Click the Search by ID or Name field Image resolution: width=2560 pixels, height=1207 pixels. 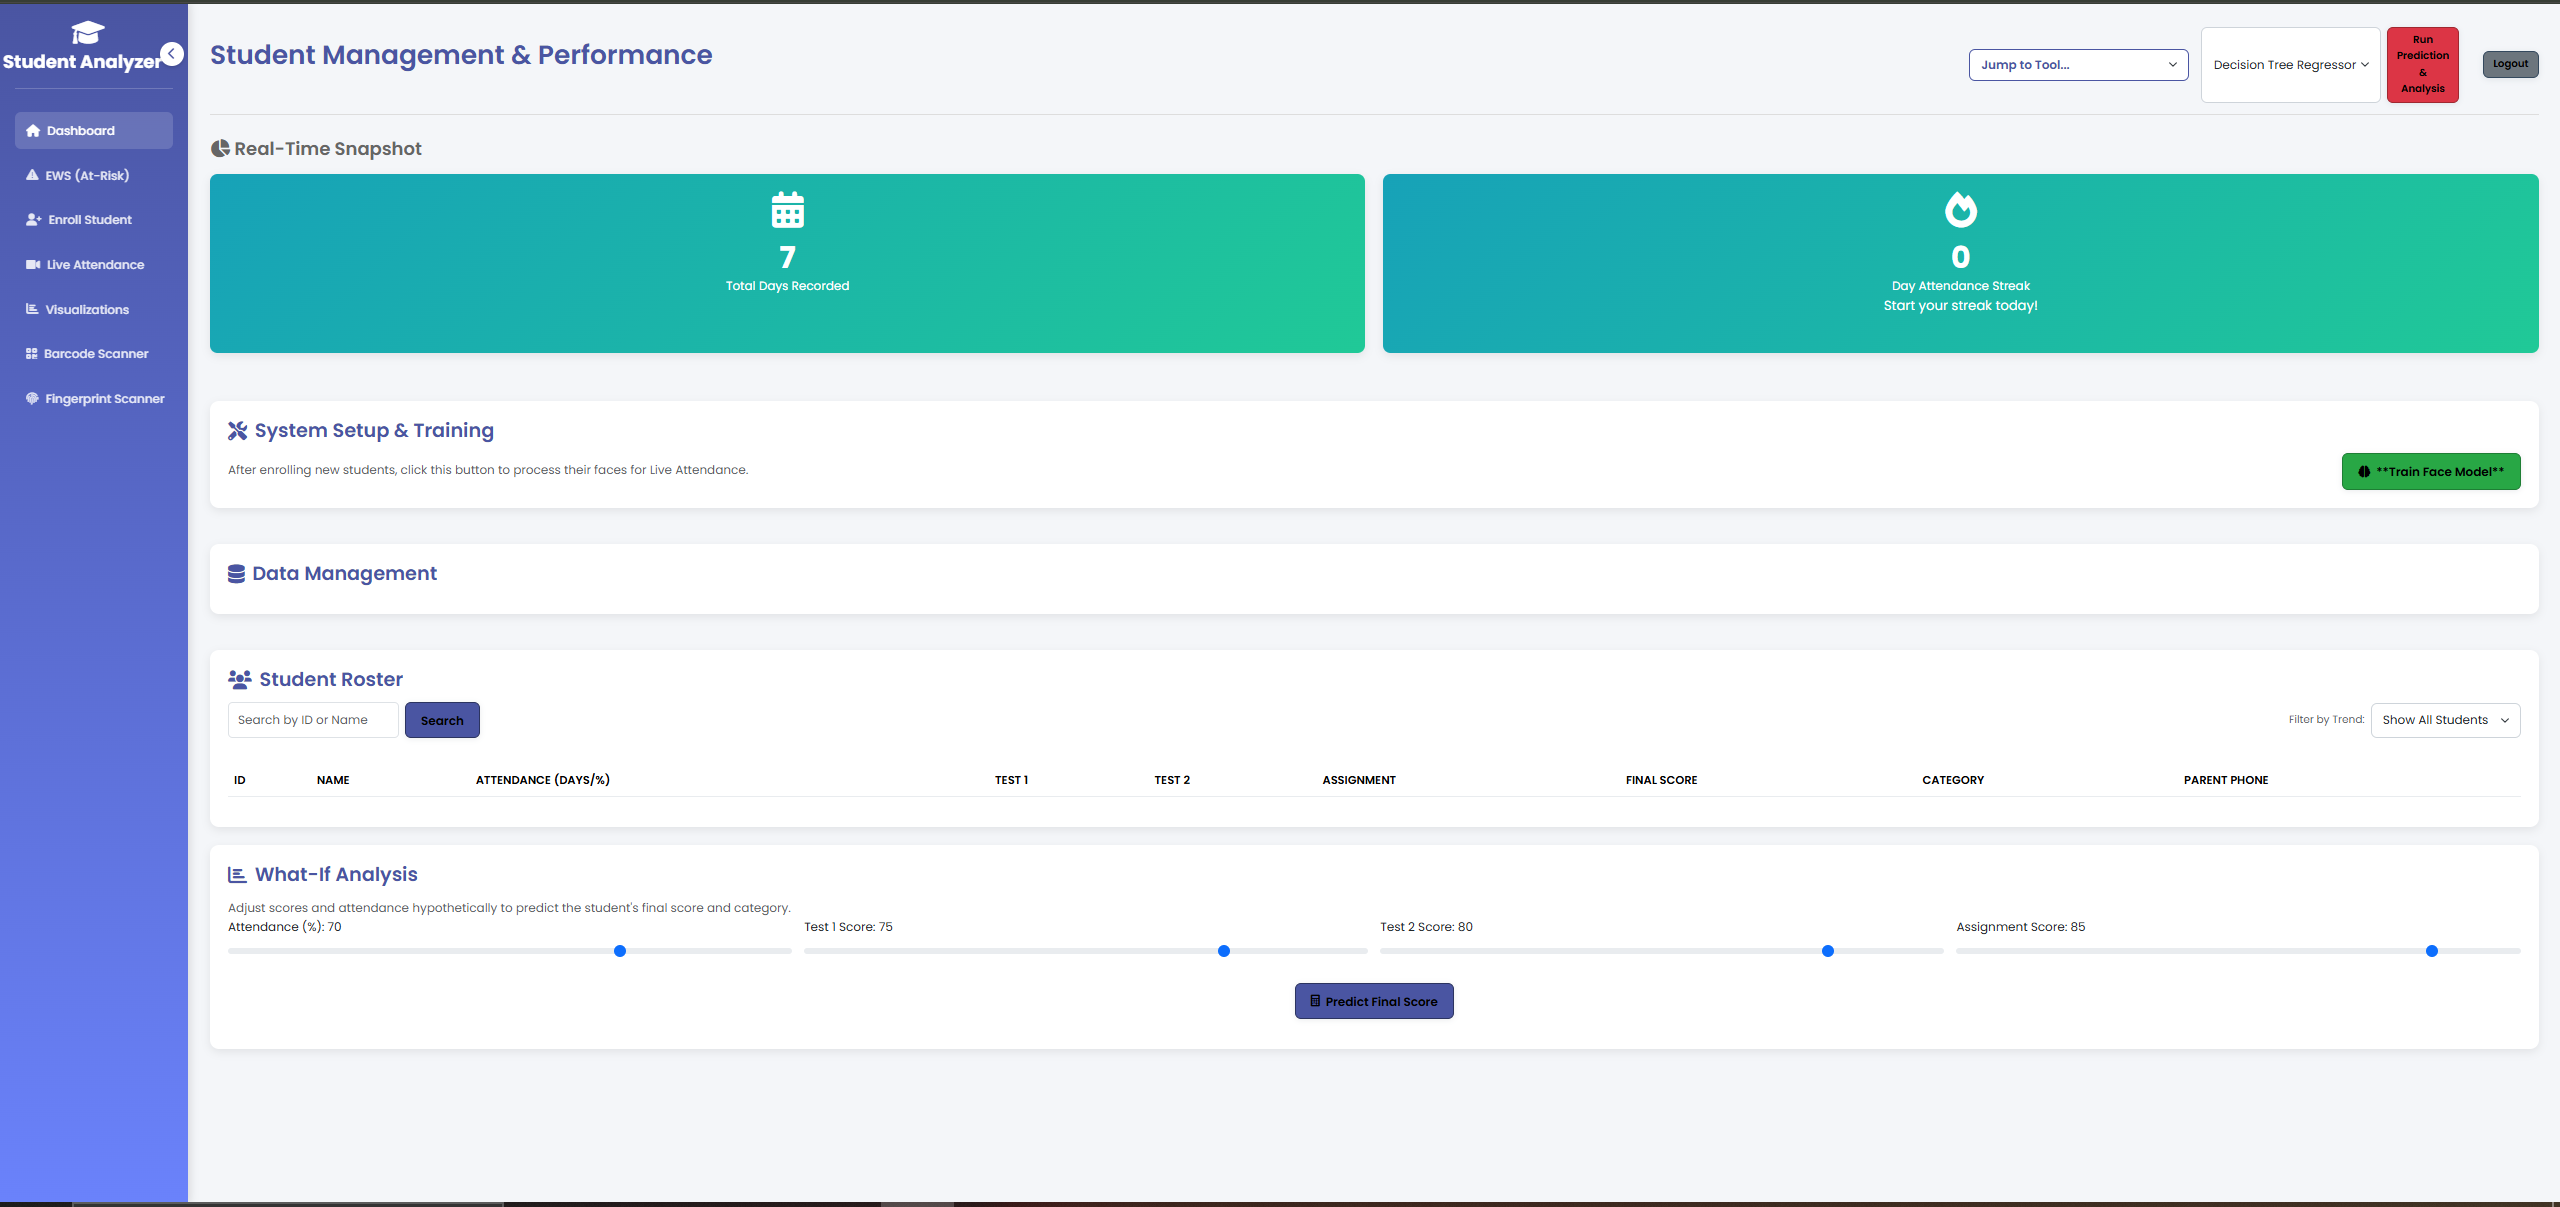point(312,719)
